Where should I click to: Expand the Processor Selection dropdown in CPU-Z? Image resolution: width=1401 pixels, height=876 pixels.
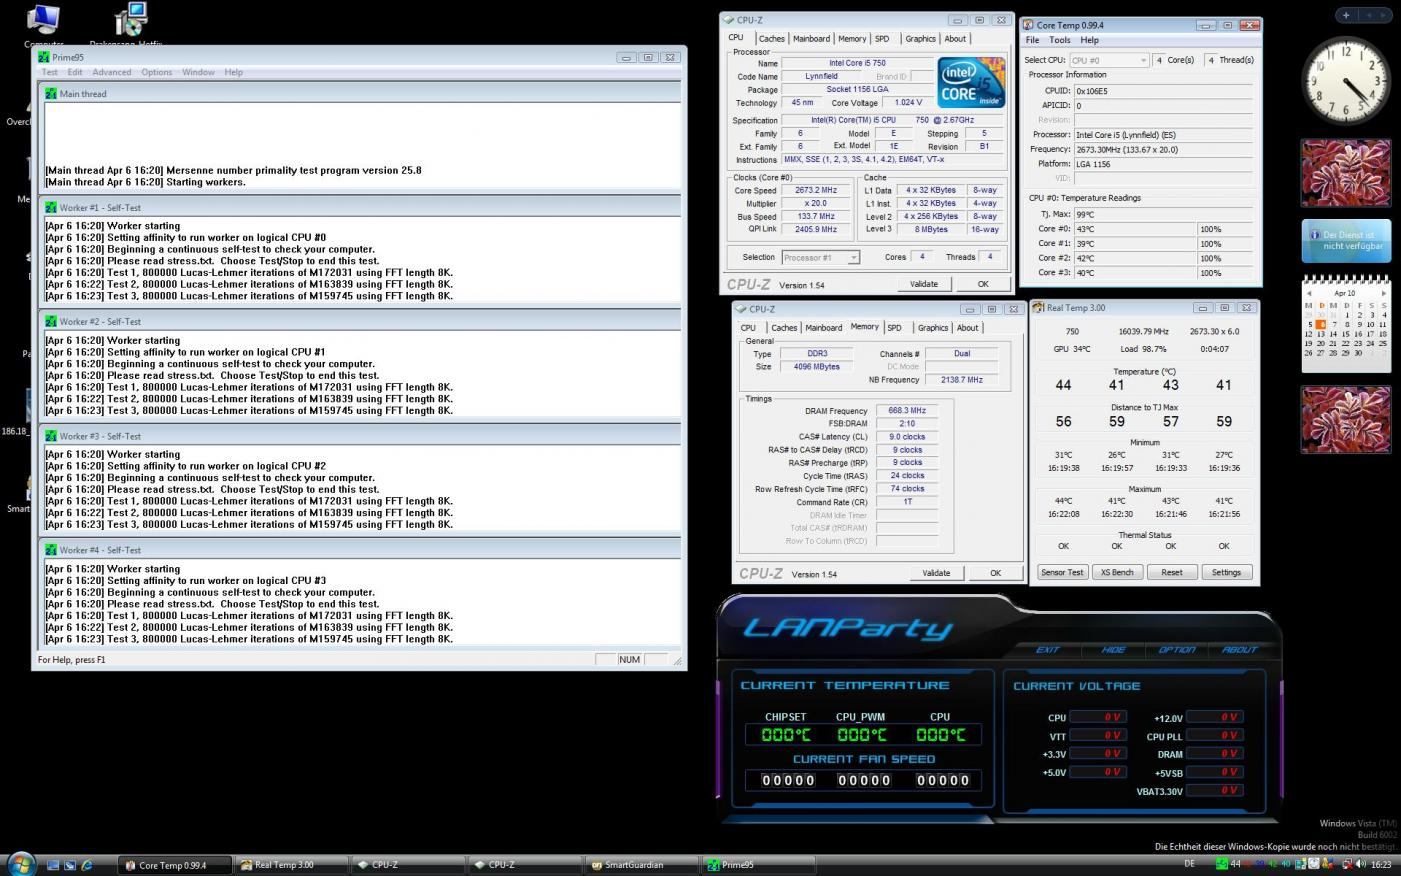(x=820, y=257)
